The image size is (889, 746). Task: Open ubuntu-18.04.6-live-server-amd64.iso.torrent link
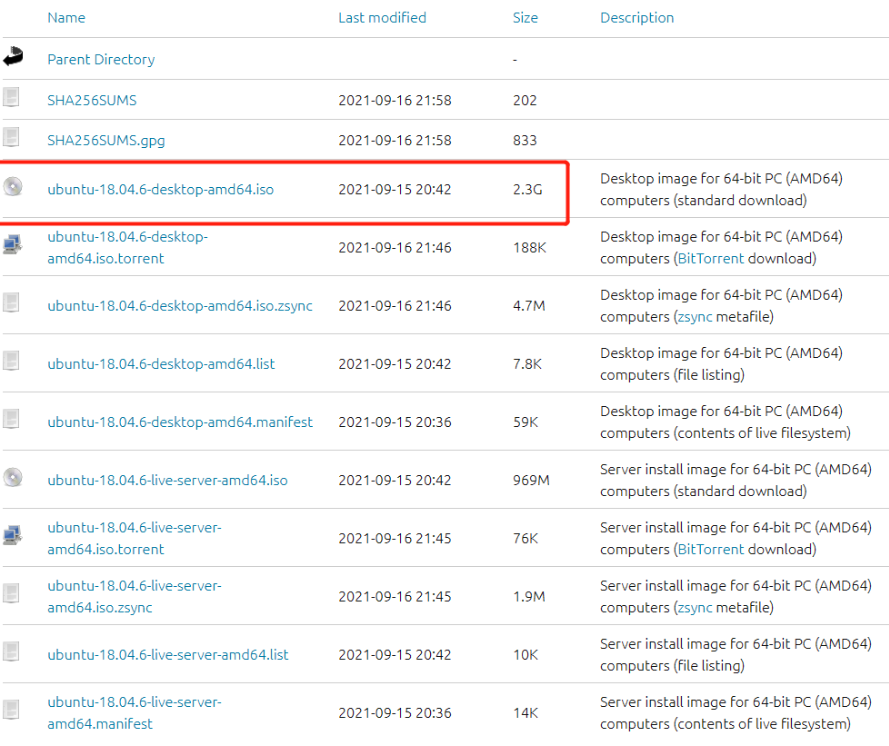click(134, 539)
